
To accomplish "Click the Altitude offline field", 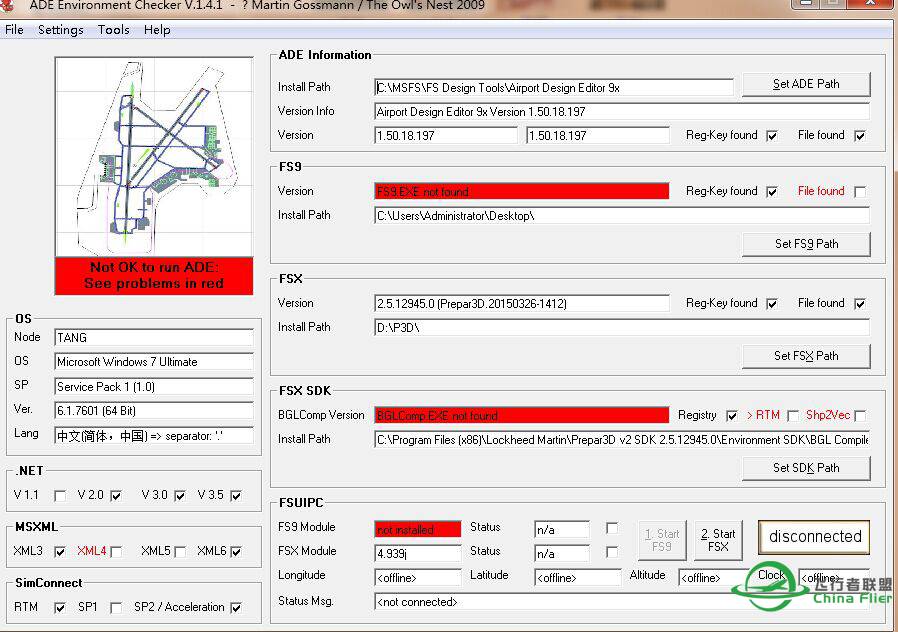I will pos(713,578).
